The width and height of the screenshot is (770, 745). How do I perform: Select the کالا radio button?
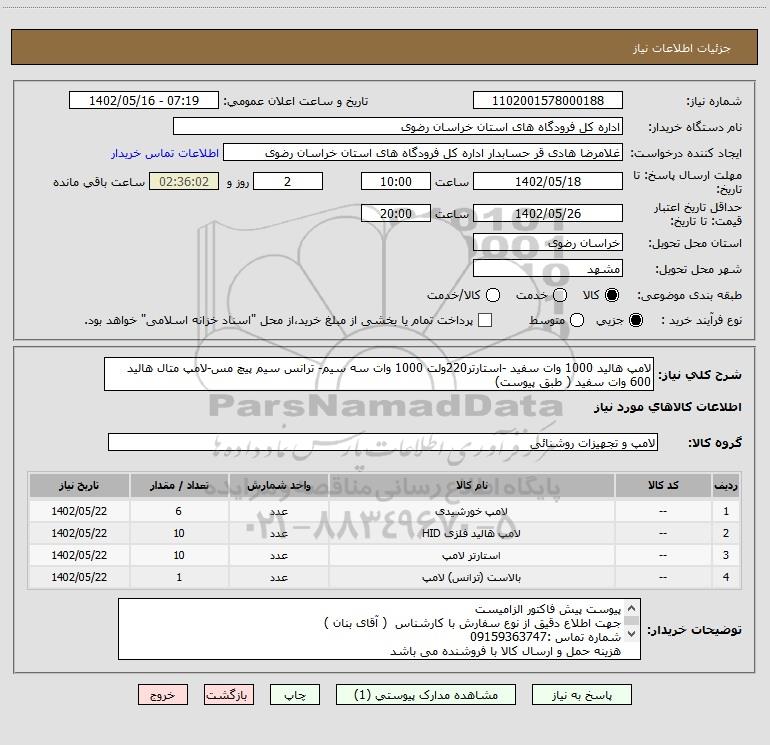pyautogui.click(x=612, y=295)
